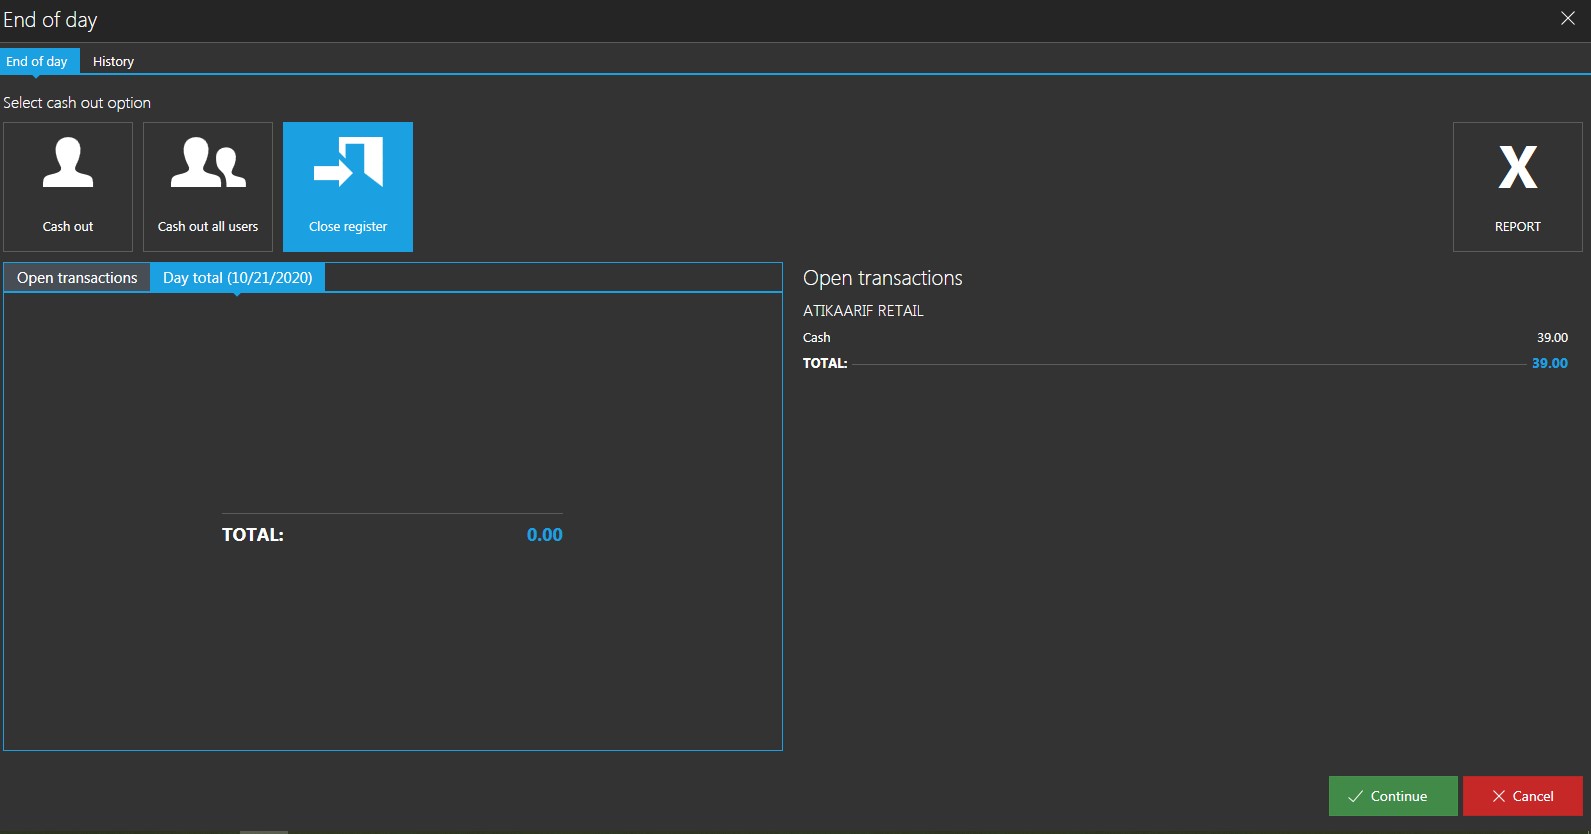Click the Cash amount 39.00
Screen dimensions: 1591x834
tap(1552, 338)
